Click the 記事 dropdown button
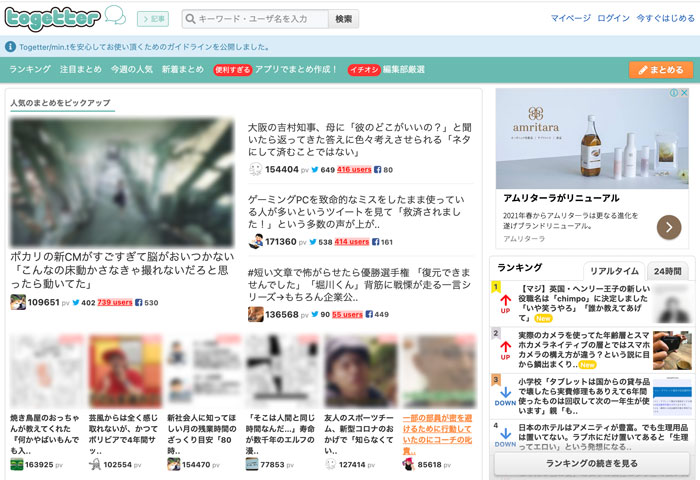Viewport: 700px width, 480px height. 153,19
